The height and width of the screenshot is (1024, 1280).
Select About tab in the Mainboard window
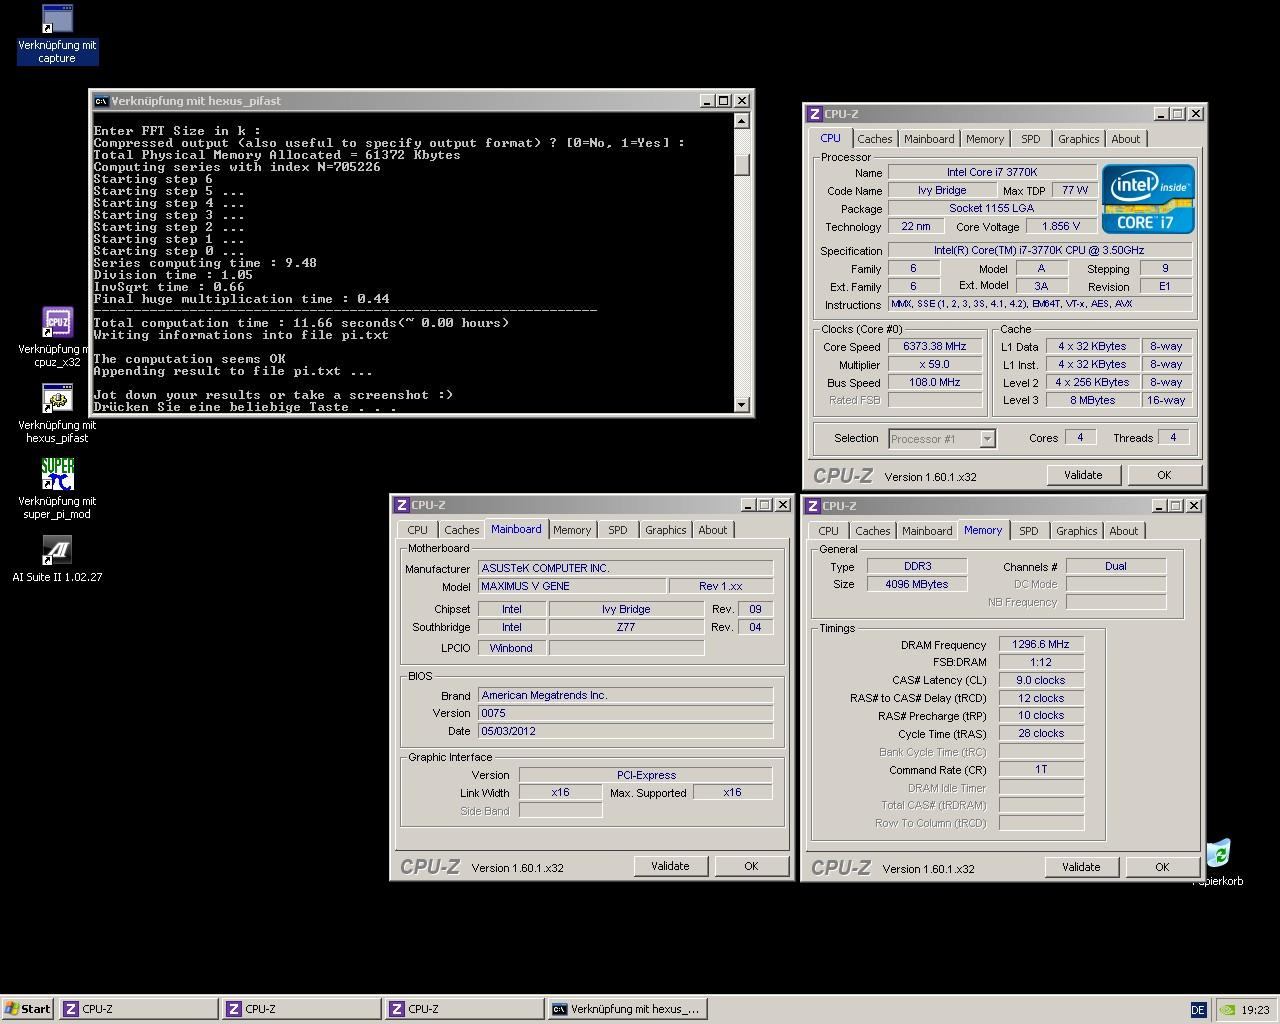click(712, 530)
